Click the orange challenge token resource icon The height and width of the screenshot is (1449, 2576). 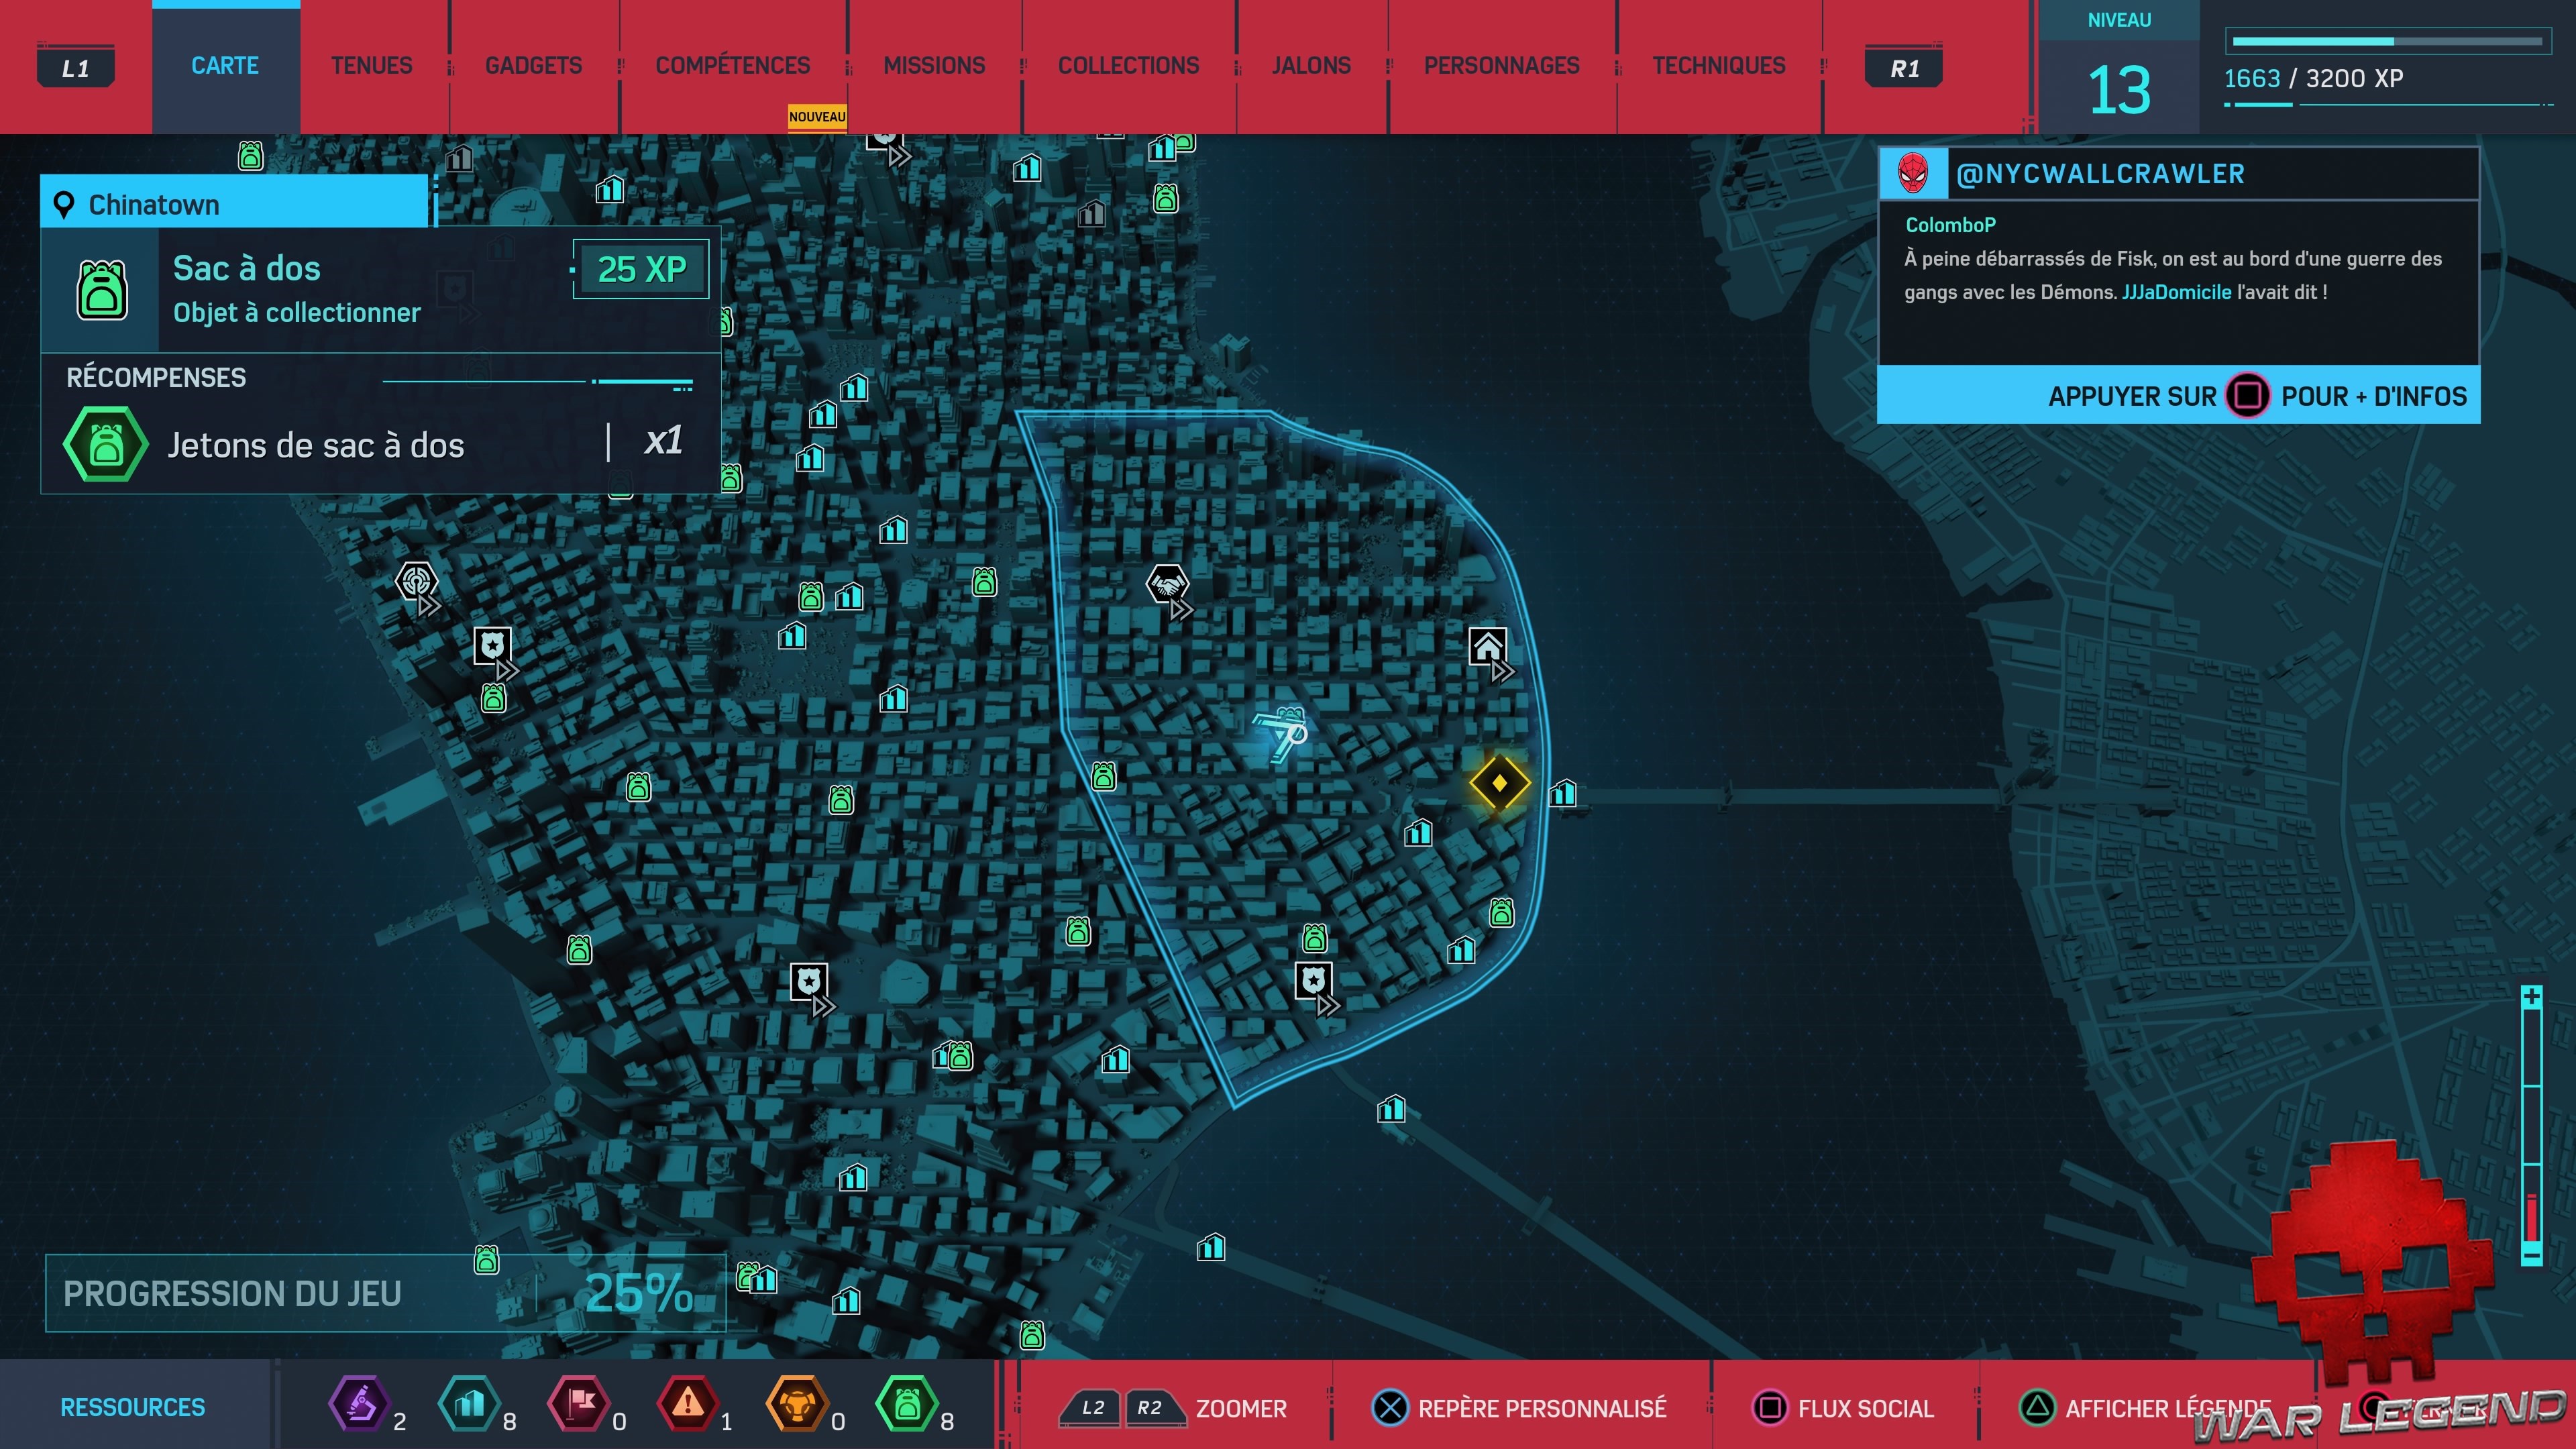[x=797, y=1404]
